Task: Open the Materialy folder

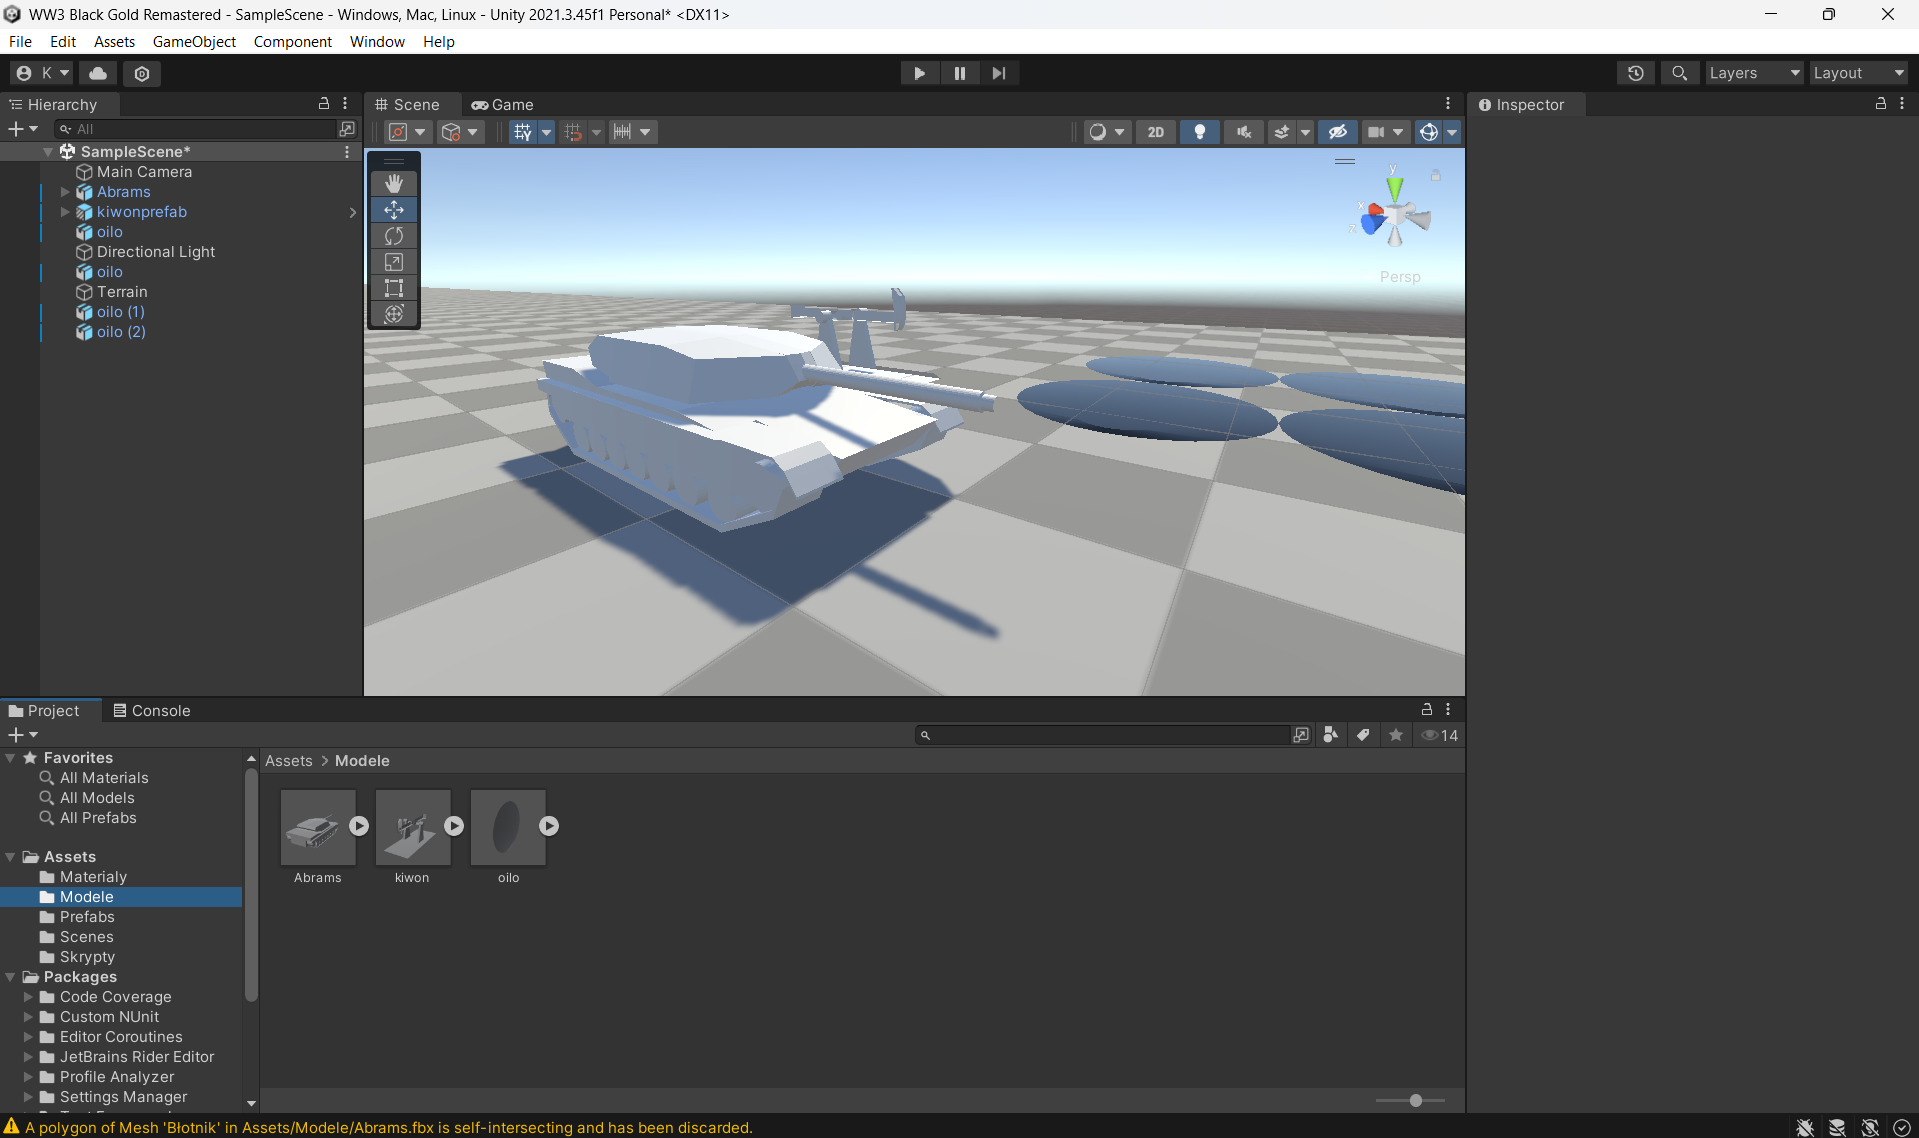Action: [x=93, y=877]
